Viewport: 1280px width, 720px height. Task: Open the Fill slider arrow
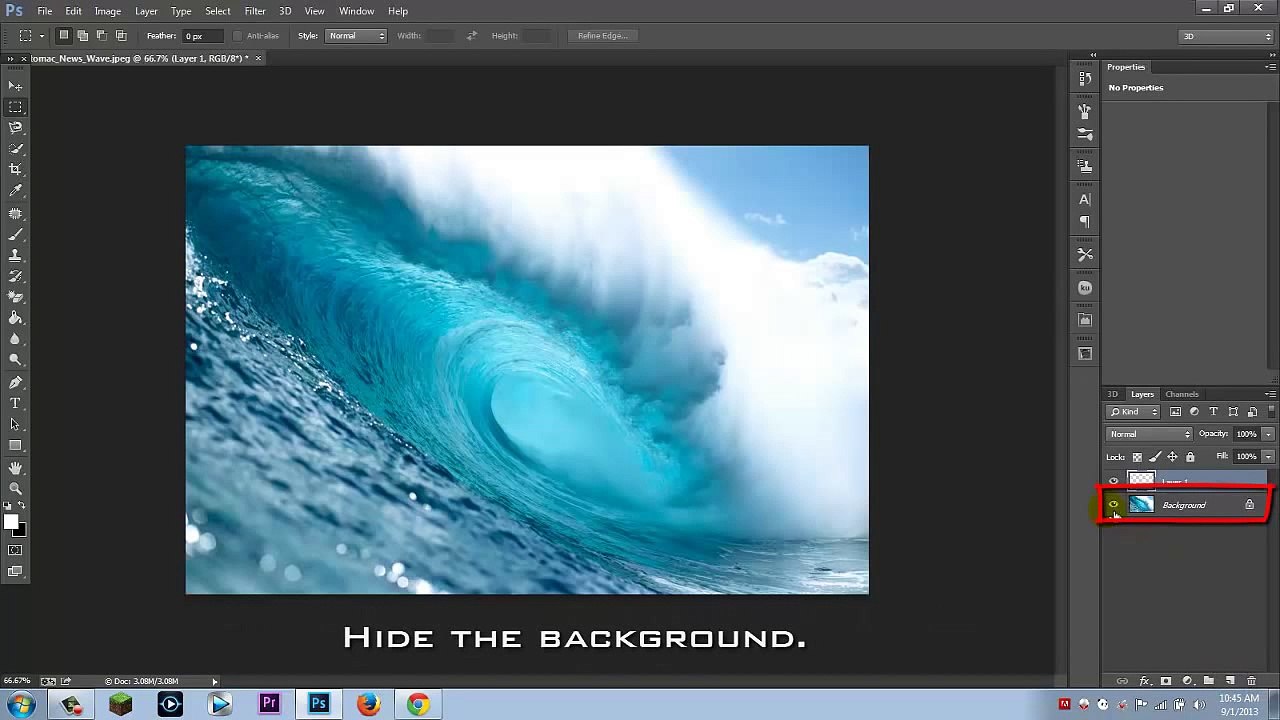point(1268,456)
